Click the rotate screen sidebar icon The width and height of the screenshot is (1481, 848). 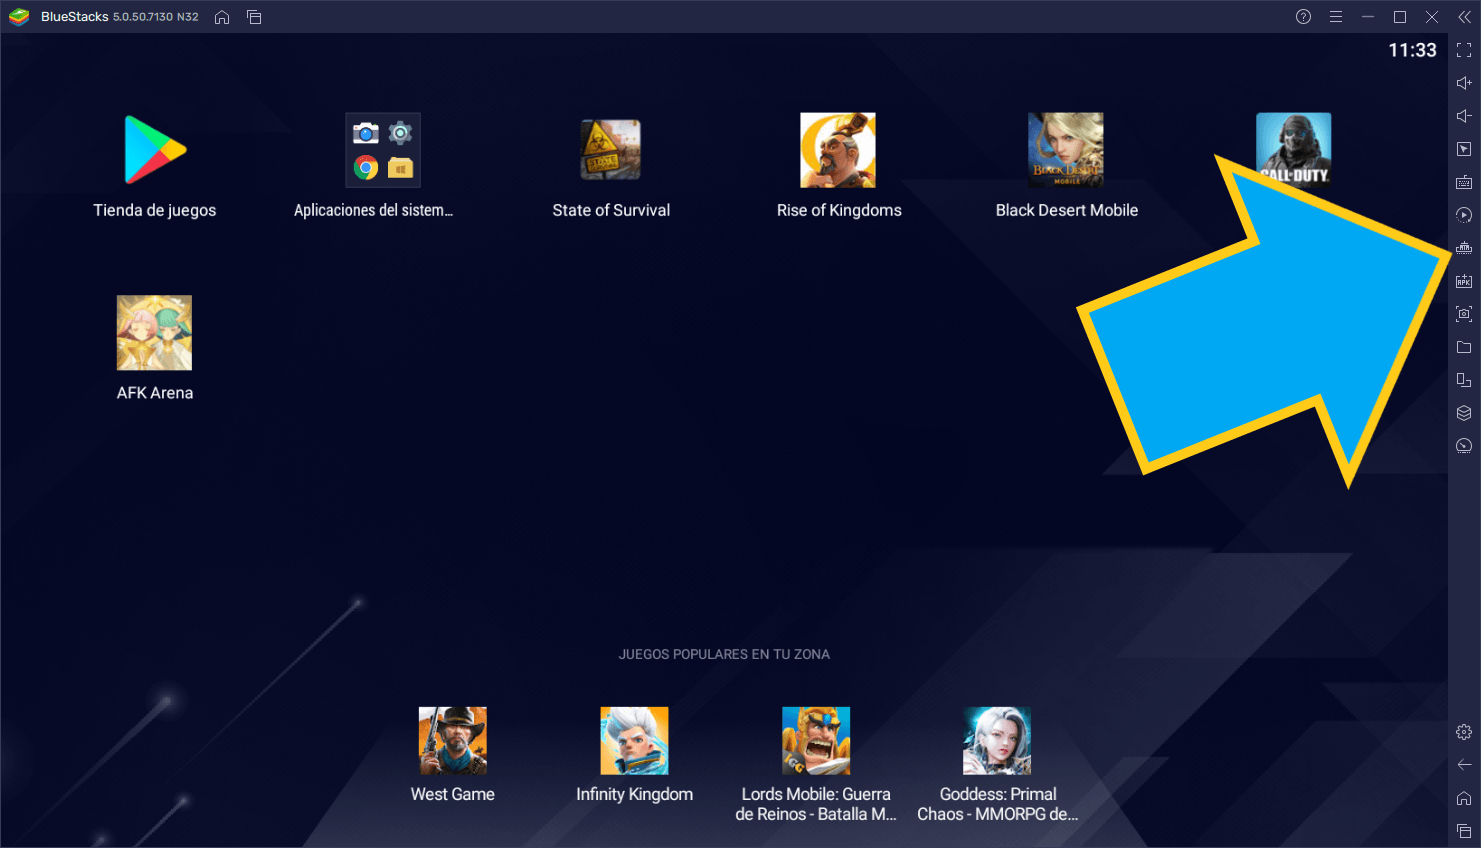1464,380
